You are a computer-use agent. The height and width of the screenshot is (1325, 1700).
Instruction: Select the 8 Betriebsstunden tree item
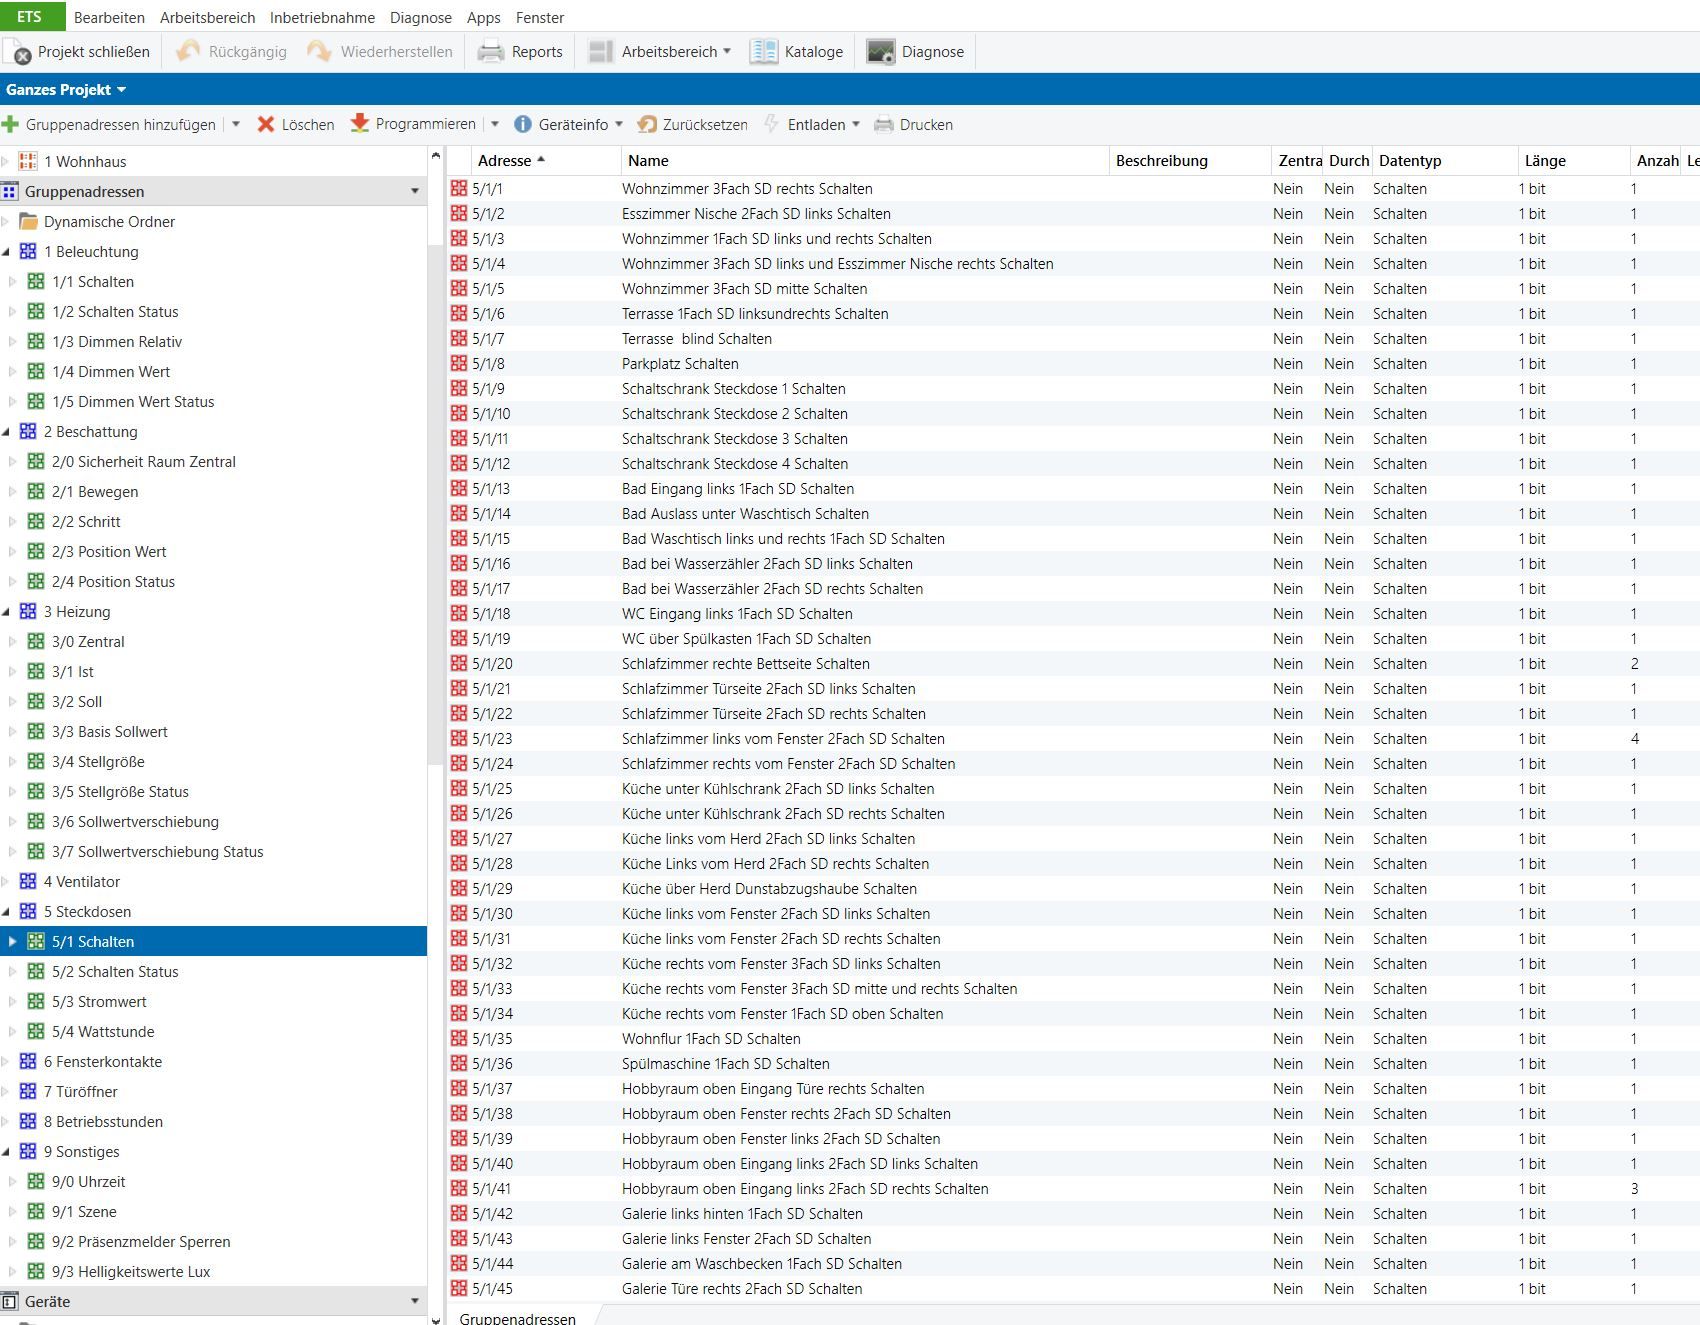[103, 1121]
